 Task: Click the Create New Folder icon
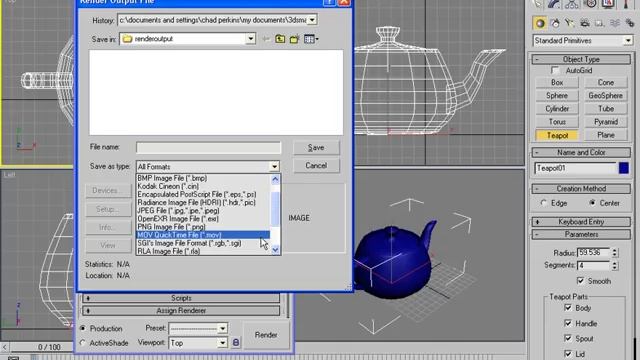point(294,39)
